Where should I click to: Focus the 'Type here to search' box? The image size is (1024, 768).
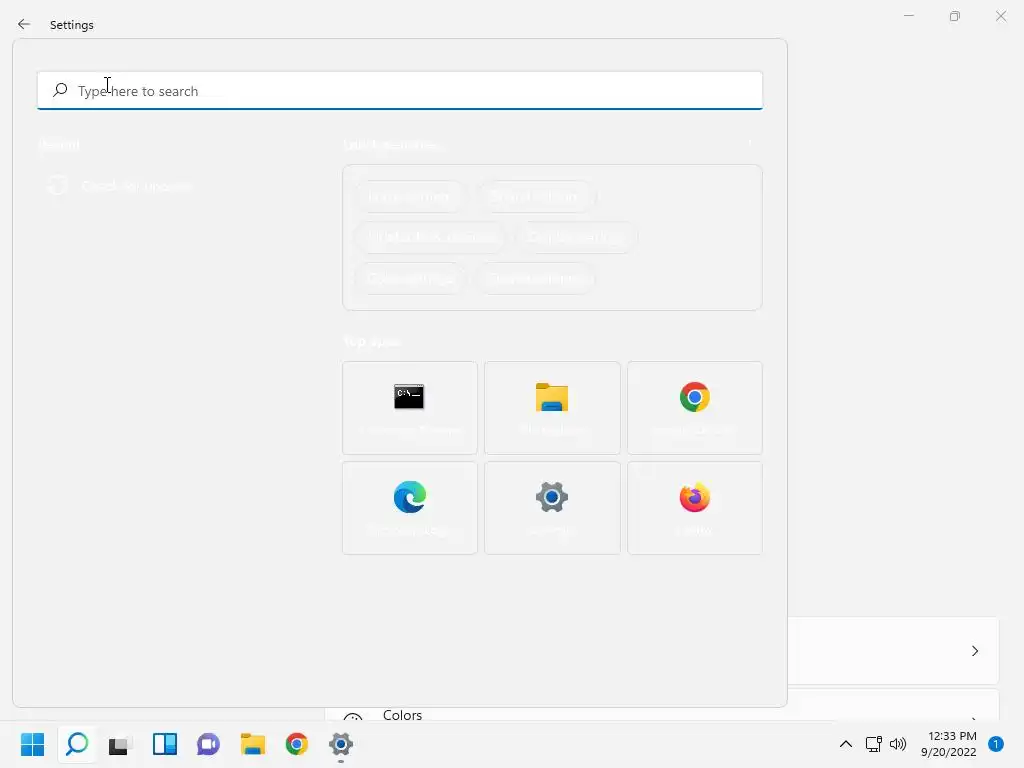point(400,91)
